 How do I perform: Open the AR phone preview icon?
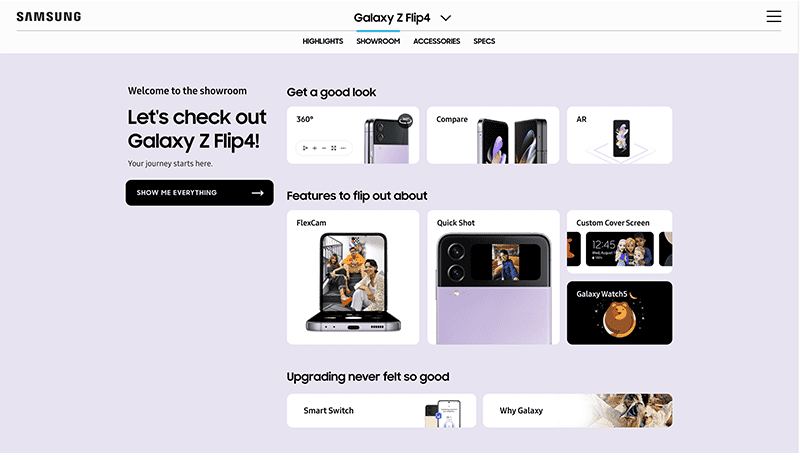click(x=621, y=138)
